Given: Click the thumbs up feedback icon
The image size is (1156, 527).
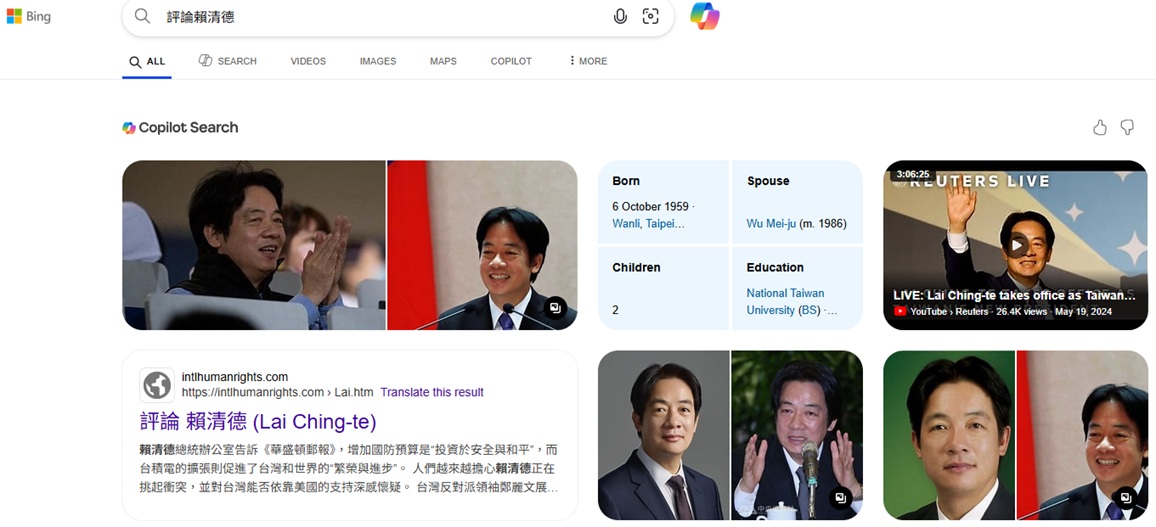Looking at the screenshot, I should tap(1100, 127).
